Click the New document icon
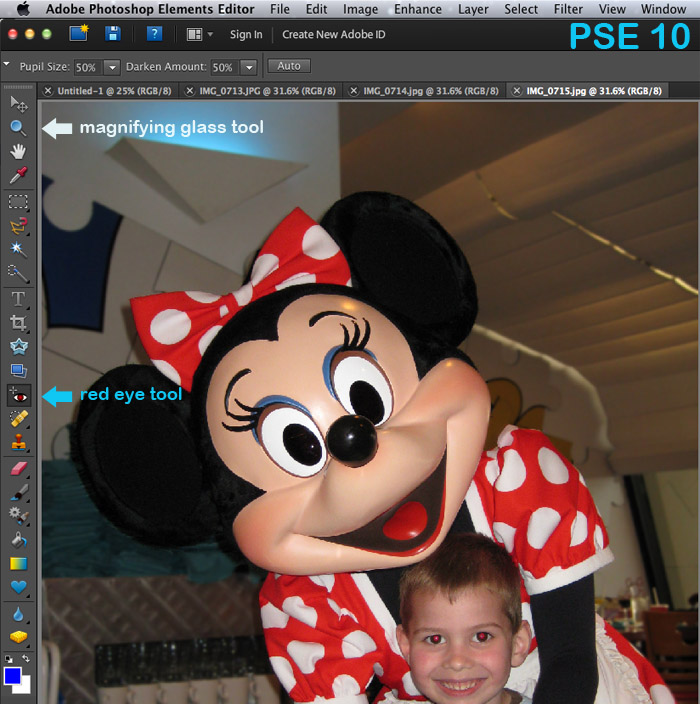Screen dimensions: 700x704 (79, 33)
